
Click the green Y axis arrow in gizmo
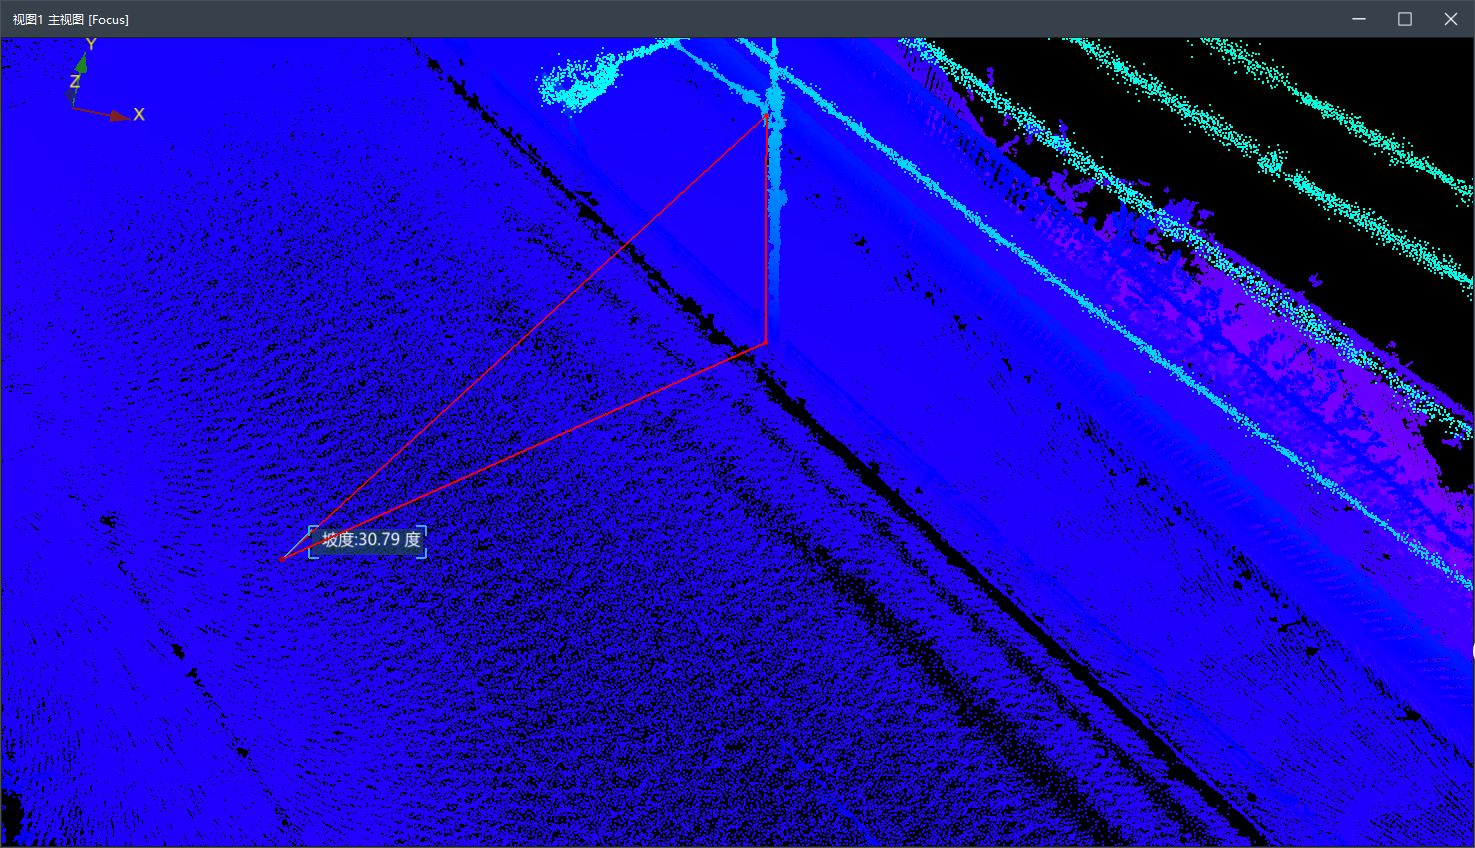pyautogui.click(x=82, y=64)
